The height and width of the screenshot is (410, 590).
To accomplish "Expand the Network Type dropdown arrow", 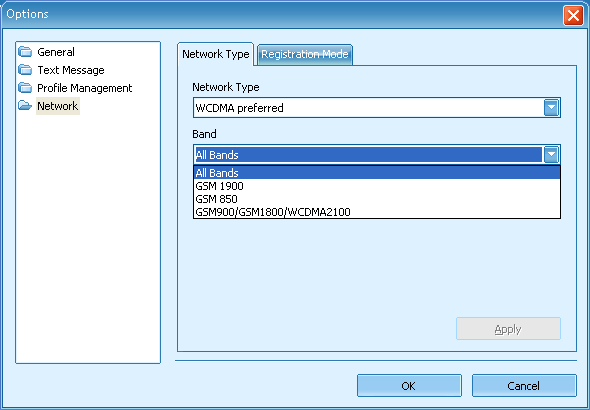I will coord(551,108).
